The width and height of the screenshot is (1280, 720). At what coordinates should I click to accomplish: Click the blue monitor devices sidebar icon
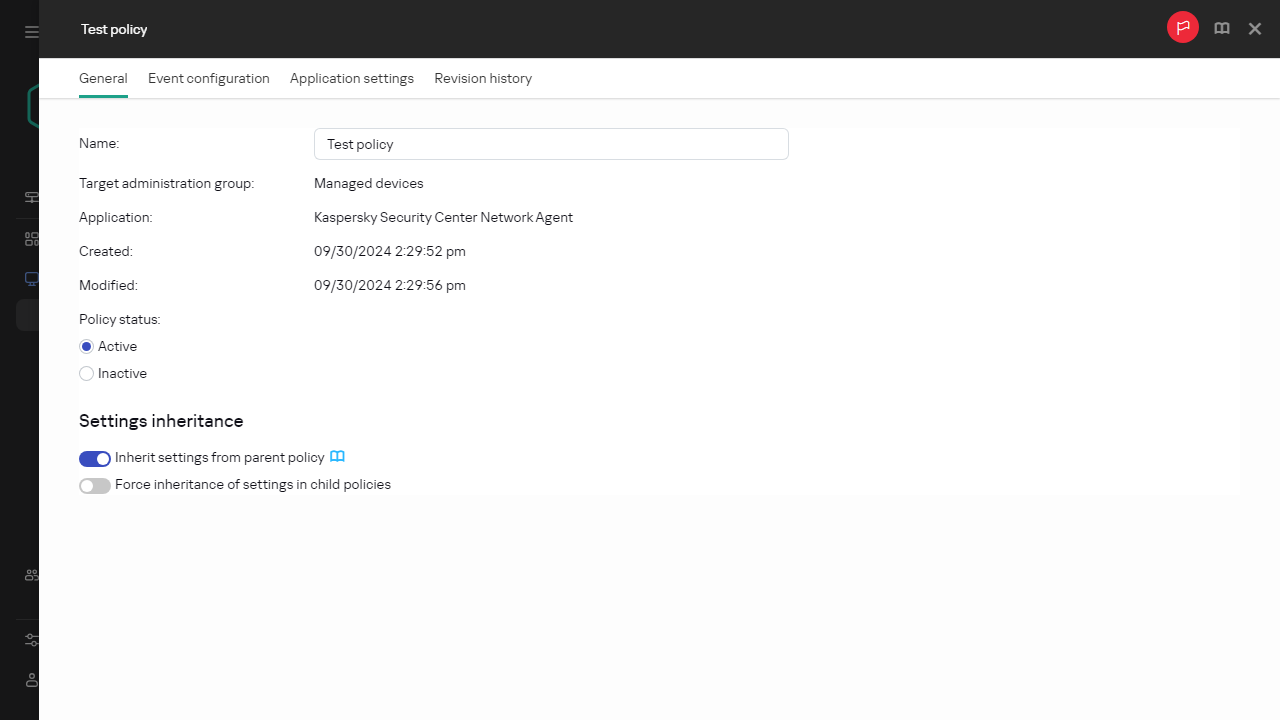pyautogui.click(x=31, y=279)
